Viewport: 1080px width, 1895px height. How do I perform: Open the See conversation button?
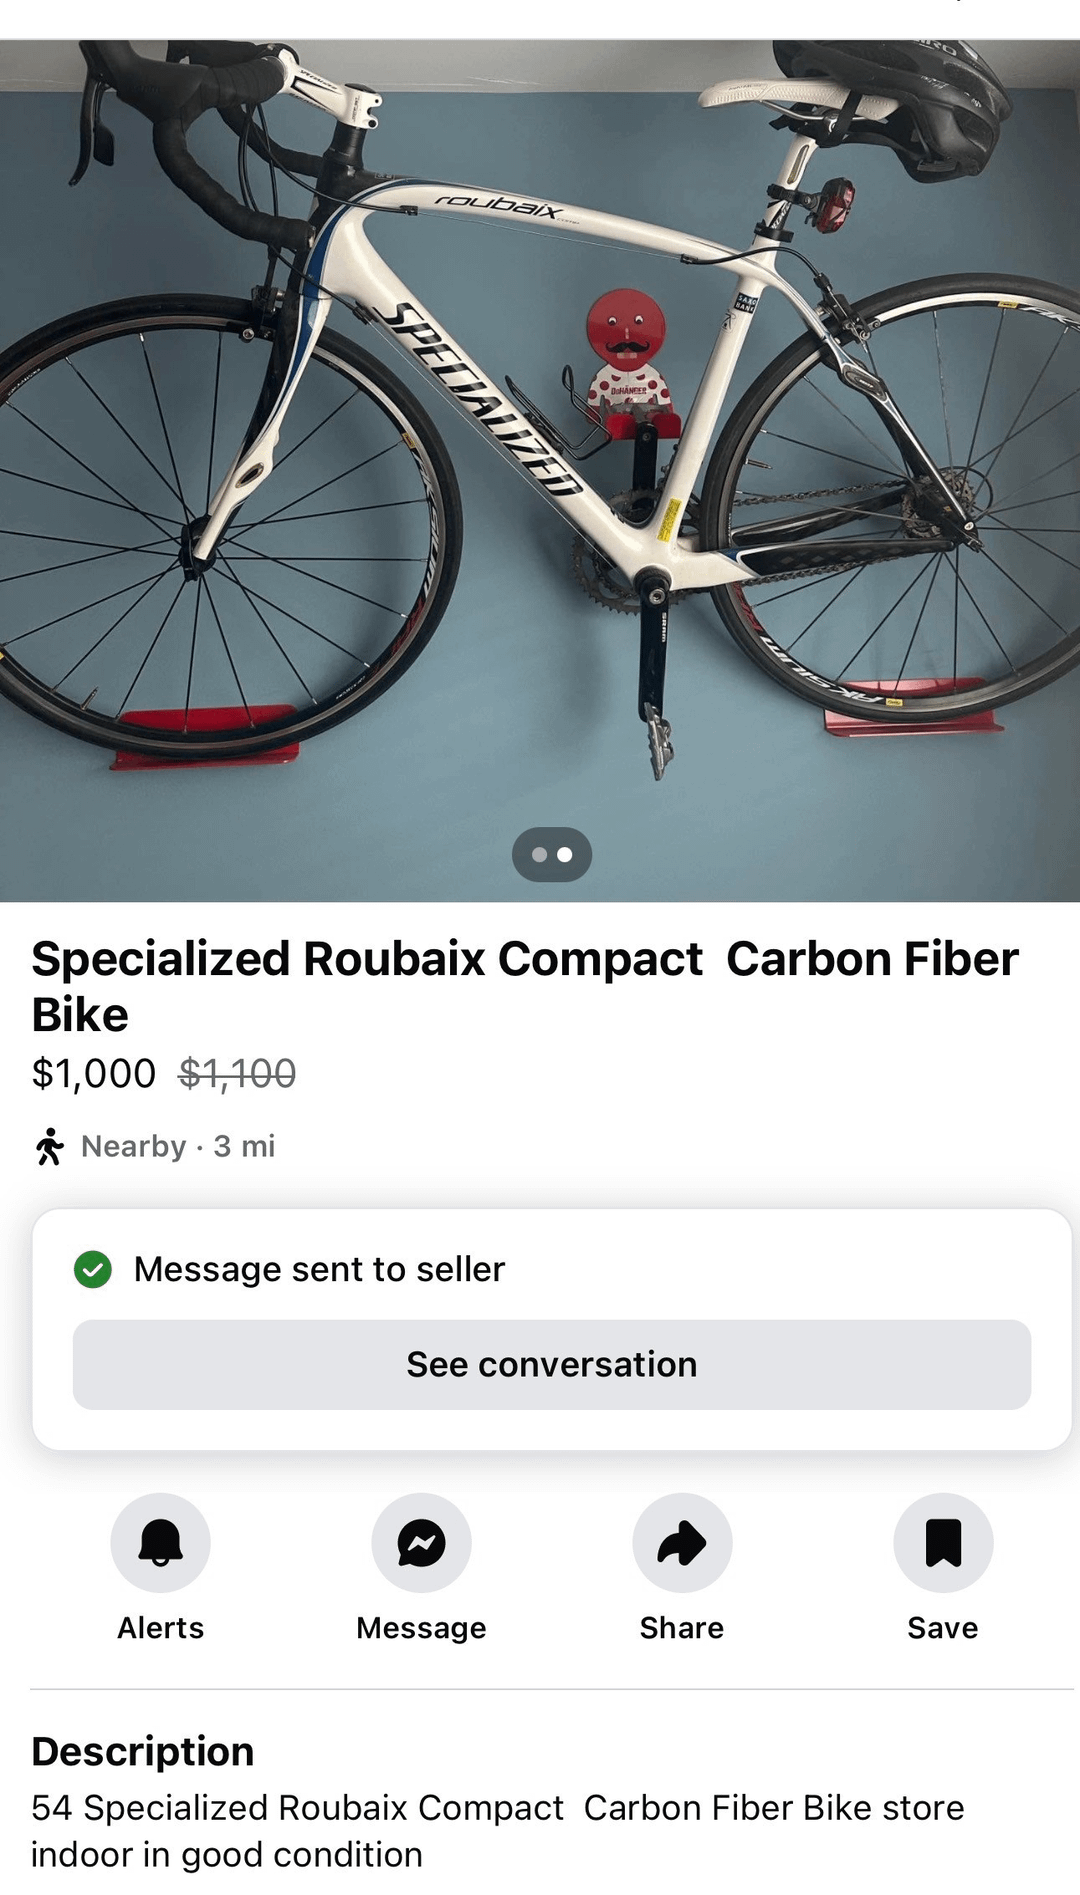pyautogui.click(x=552, y=1365)
